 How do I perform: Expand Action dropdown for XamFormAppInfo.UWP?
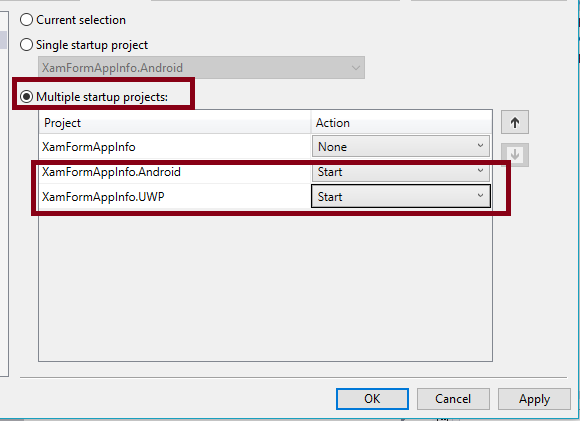point(401,196)
